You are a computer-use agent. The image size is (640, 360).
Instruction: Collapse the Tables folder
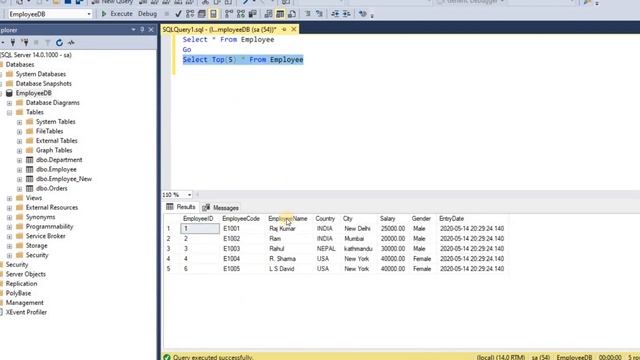(9, 113)
